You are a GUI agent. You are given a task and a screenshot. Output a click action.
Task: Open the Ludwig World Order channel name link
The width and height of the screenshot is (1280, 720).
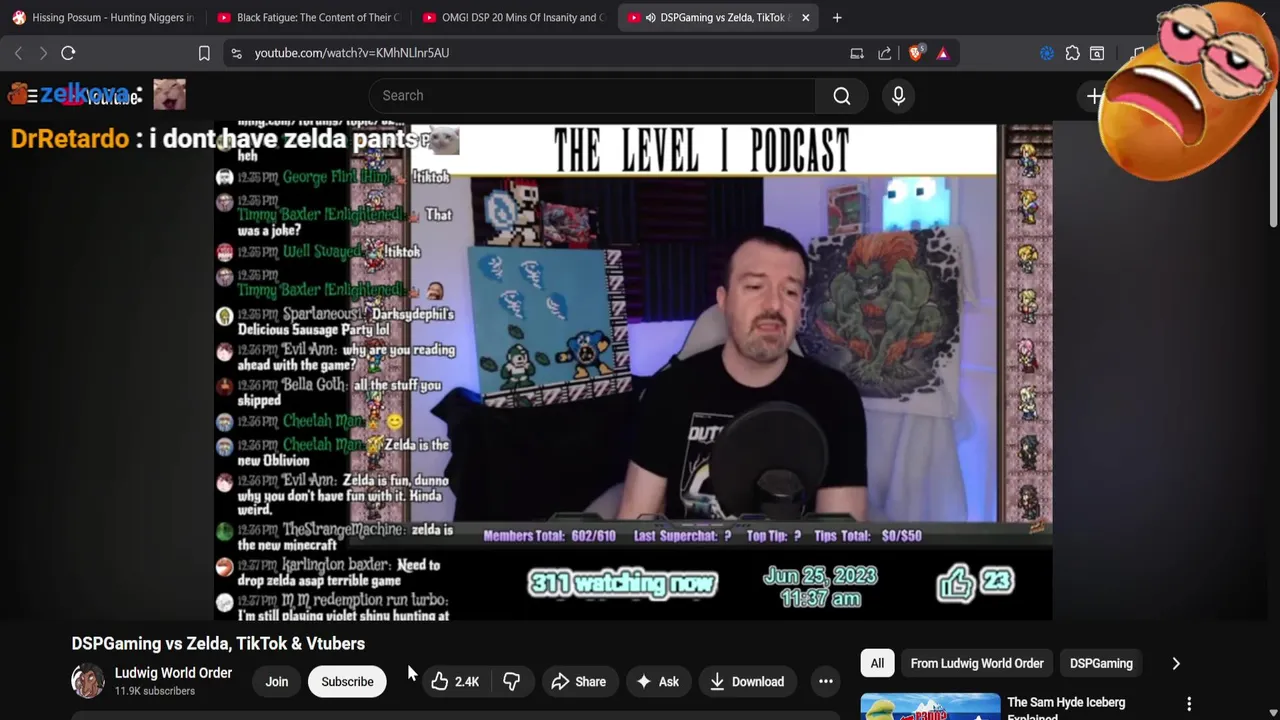pyautogui.click(x=173, y=673)
